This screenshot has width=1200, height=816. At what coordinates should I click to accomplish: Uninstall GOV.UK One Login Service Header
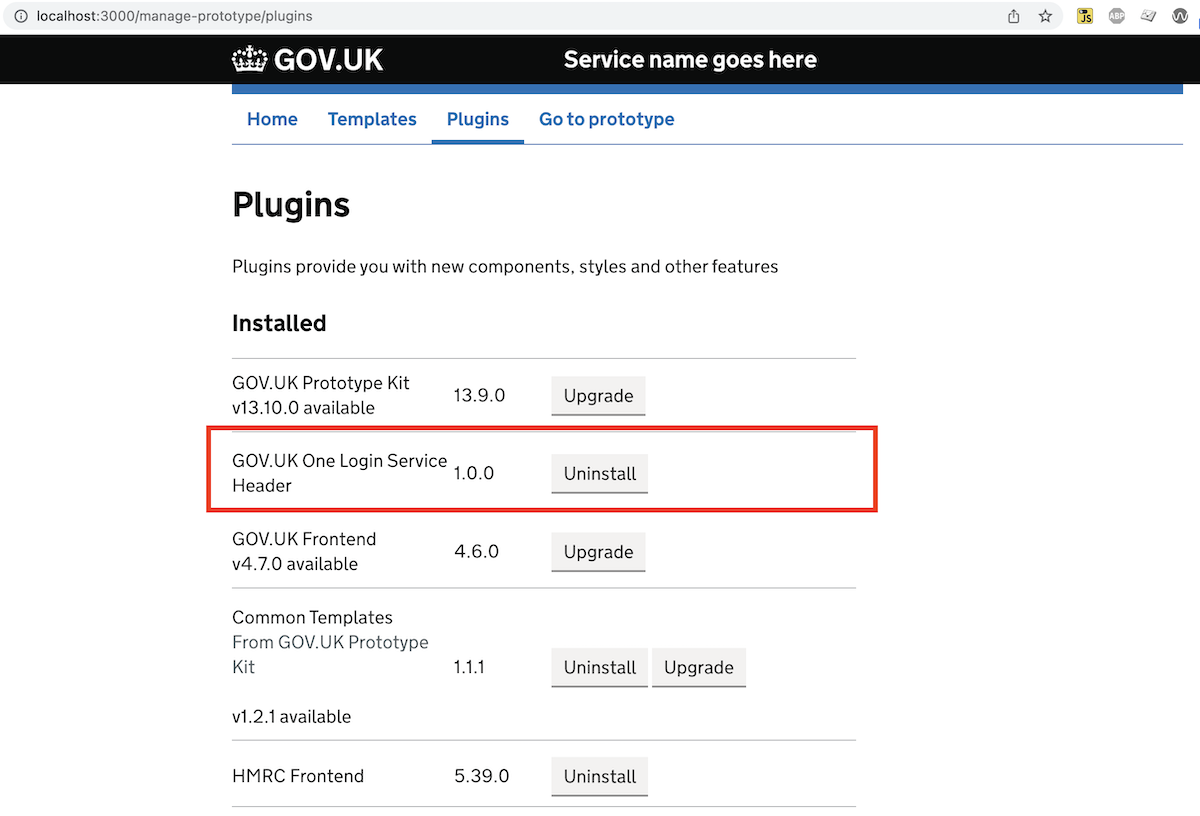tap(600, 474)
